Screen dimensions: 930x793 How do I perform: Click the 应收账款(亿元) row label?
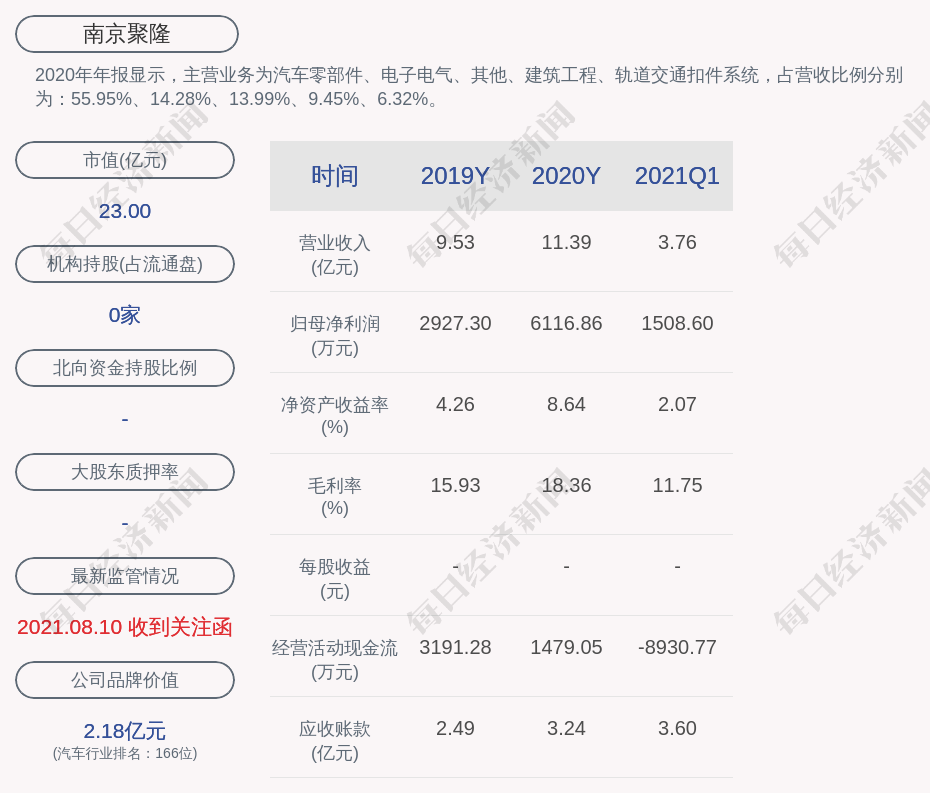click(x=335, y=741)
